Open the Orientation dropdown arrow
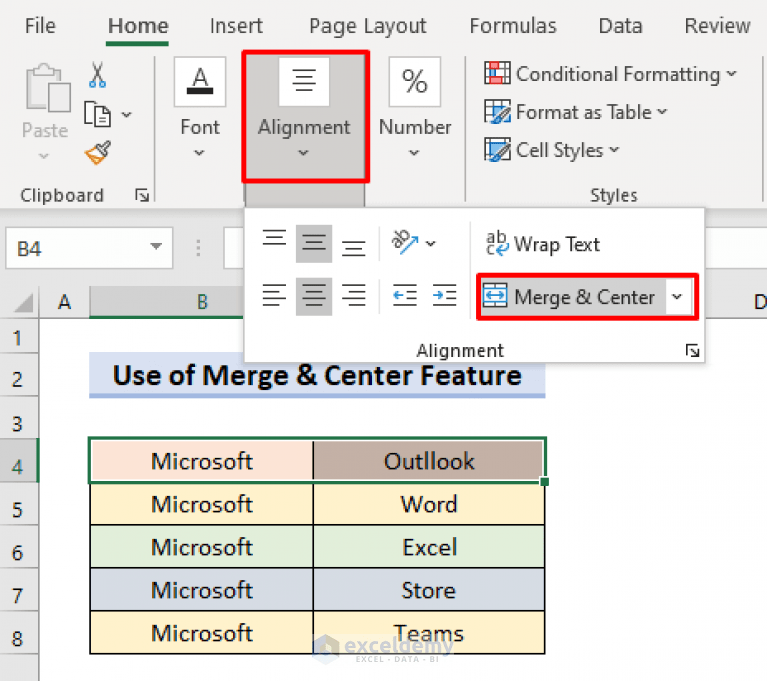The width and height of the screenshot is (767, 681). (x=430, y=243)
